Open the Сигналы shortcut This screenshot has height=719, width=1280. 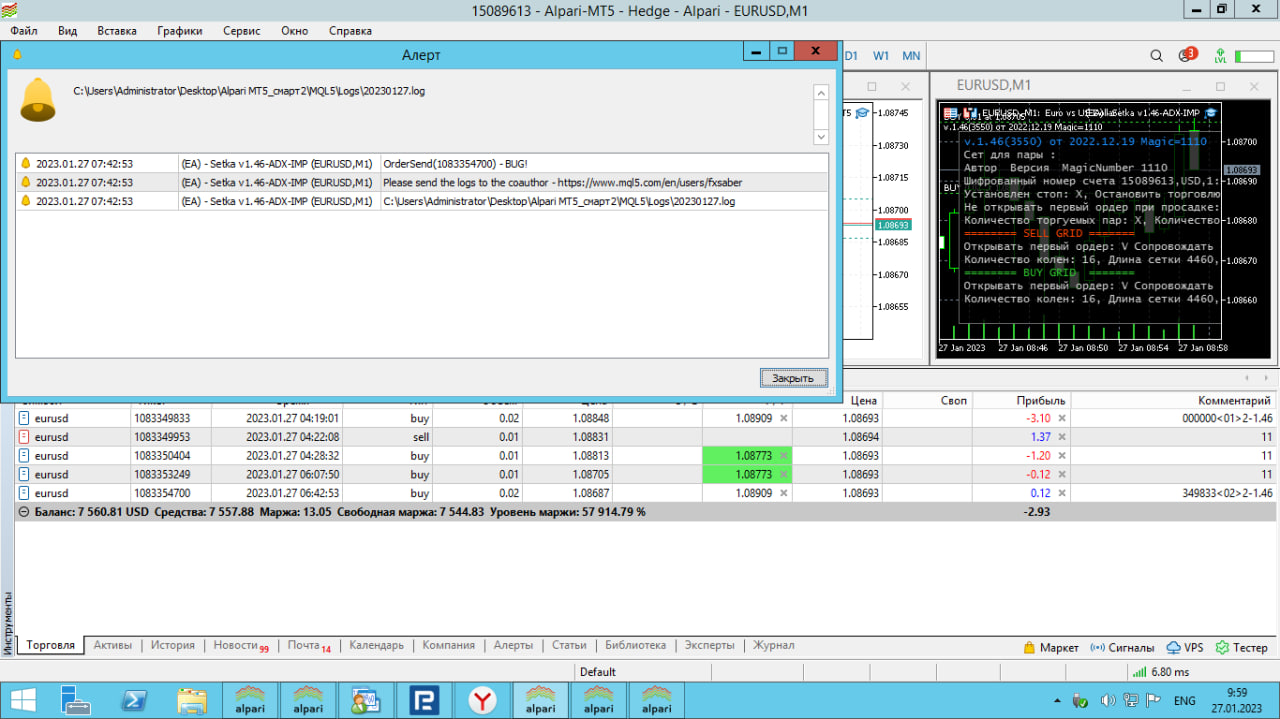pos(1122,647)
